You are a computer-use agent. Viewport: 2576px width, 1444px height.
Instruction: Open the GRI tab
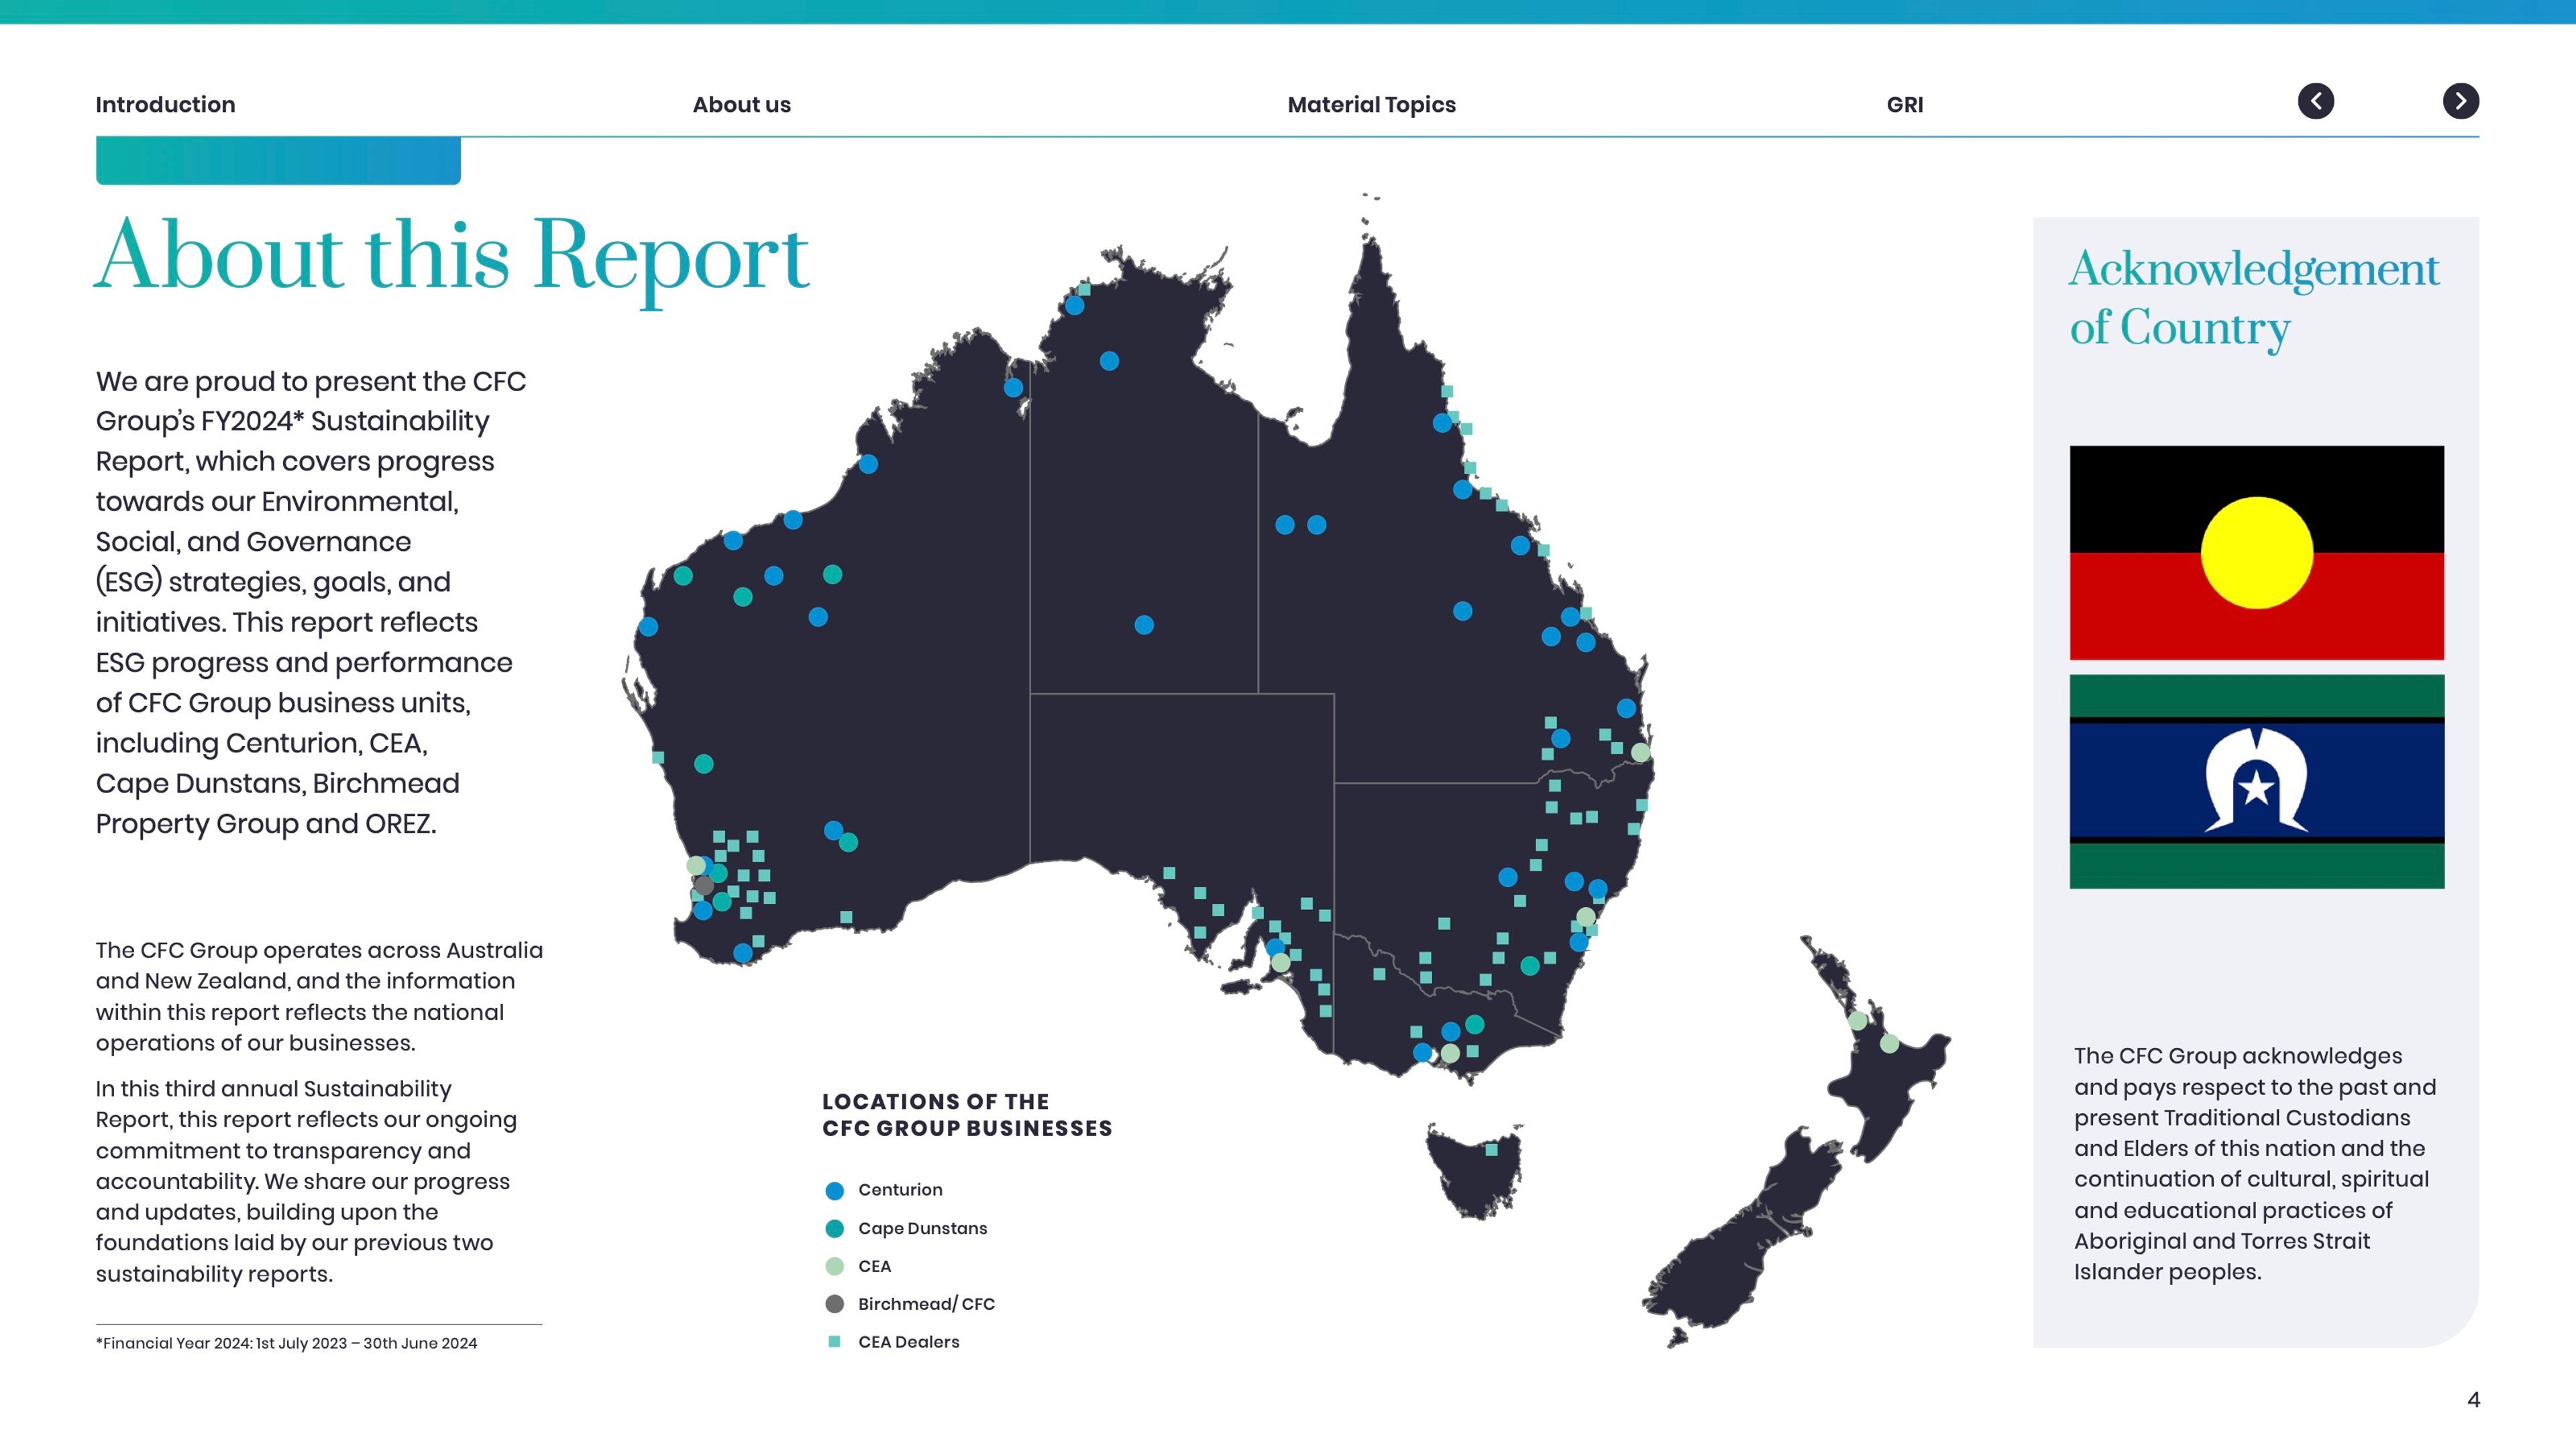(1905, 105)
